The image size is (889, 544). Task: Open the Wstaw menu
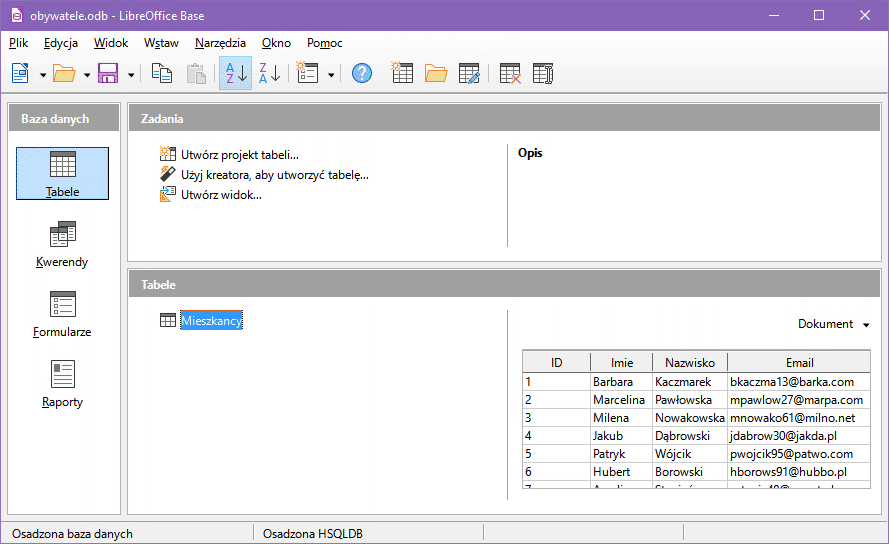click(161, 43)
